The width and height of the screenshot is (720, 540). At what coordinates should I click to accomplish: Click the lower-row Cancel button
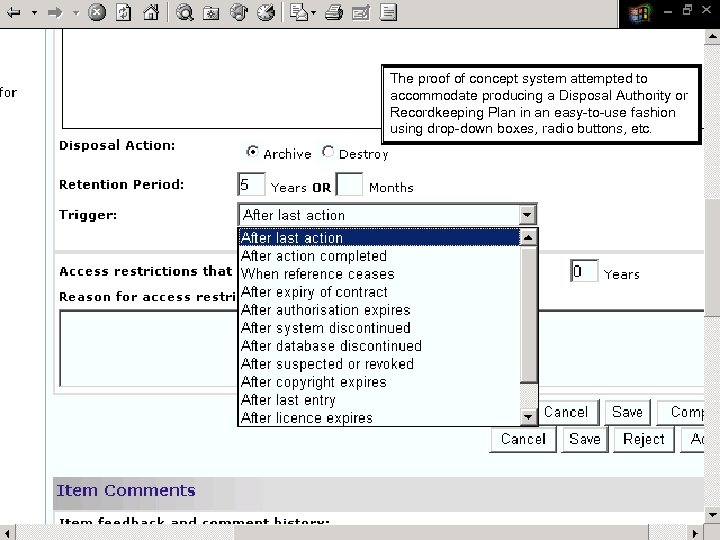523,439
